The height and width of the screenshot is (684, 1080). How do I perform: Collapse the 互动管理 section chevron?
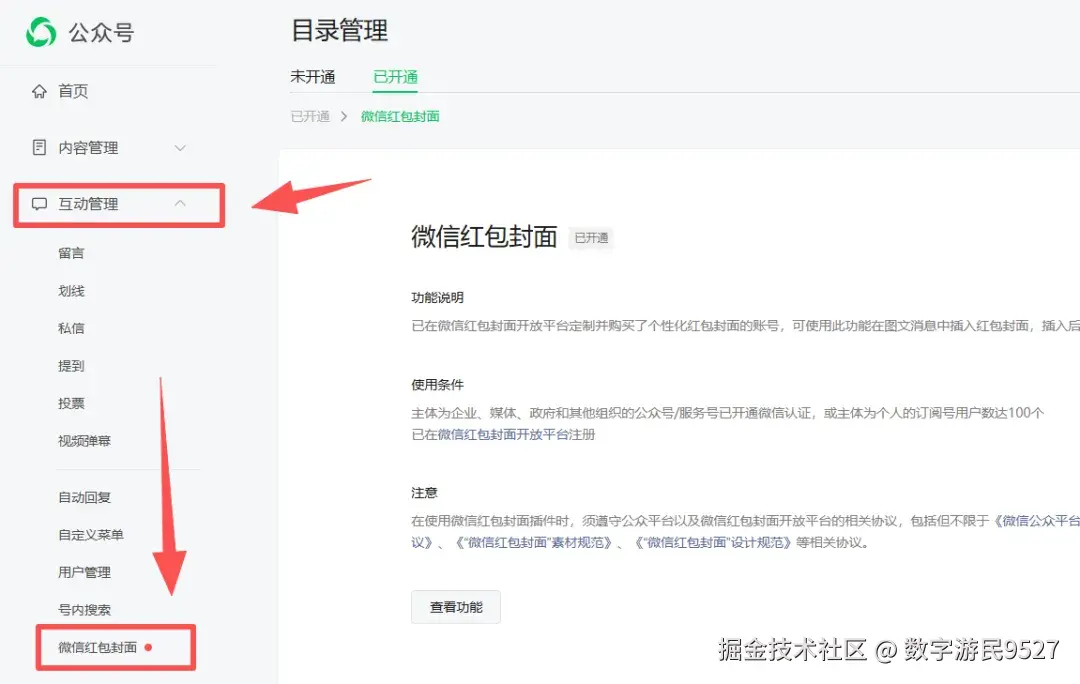pyautogui.click(x=180, y=203)
